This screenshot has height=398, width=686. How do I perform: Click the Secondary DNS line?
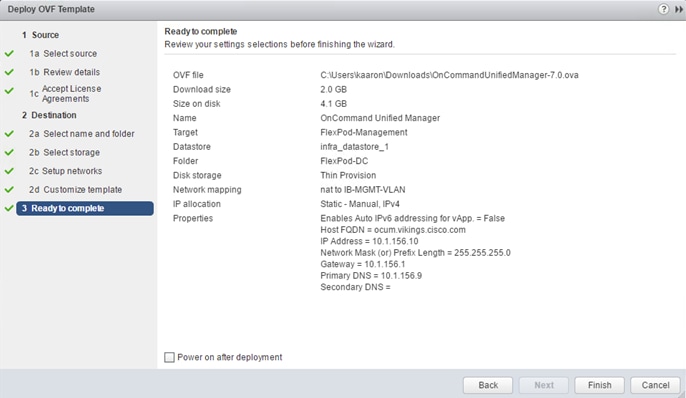pyautogui.click(x=355, y=287)
